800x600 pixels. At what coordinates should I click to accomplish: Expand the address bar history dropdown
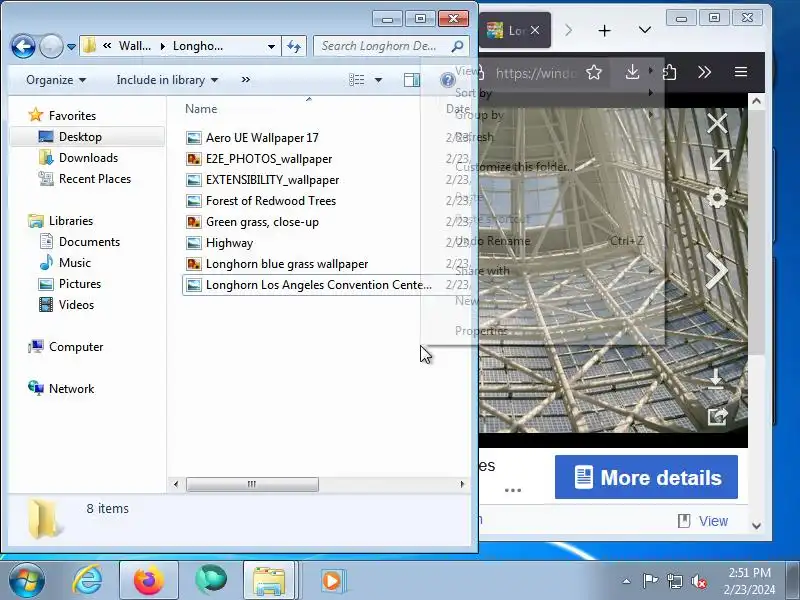click(271, 46)
